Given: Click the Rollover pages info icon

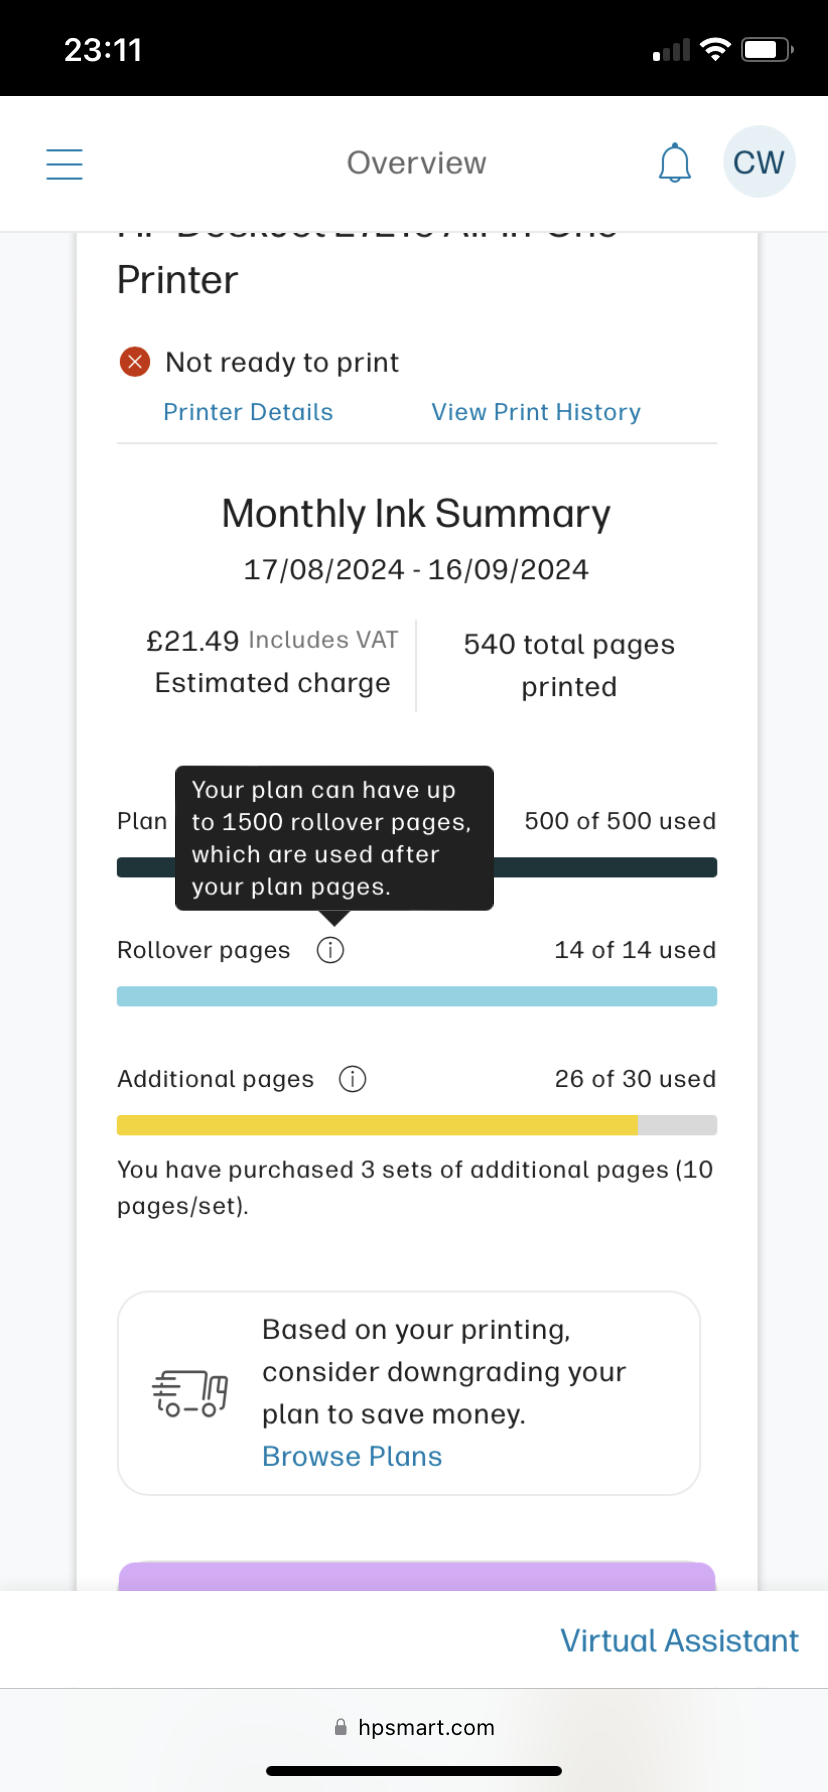Looking at the screenshot, I should (330, 950).
